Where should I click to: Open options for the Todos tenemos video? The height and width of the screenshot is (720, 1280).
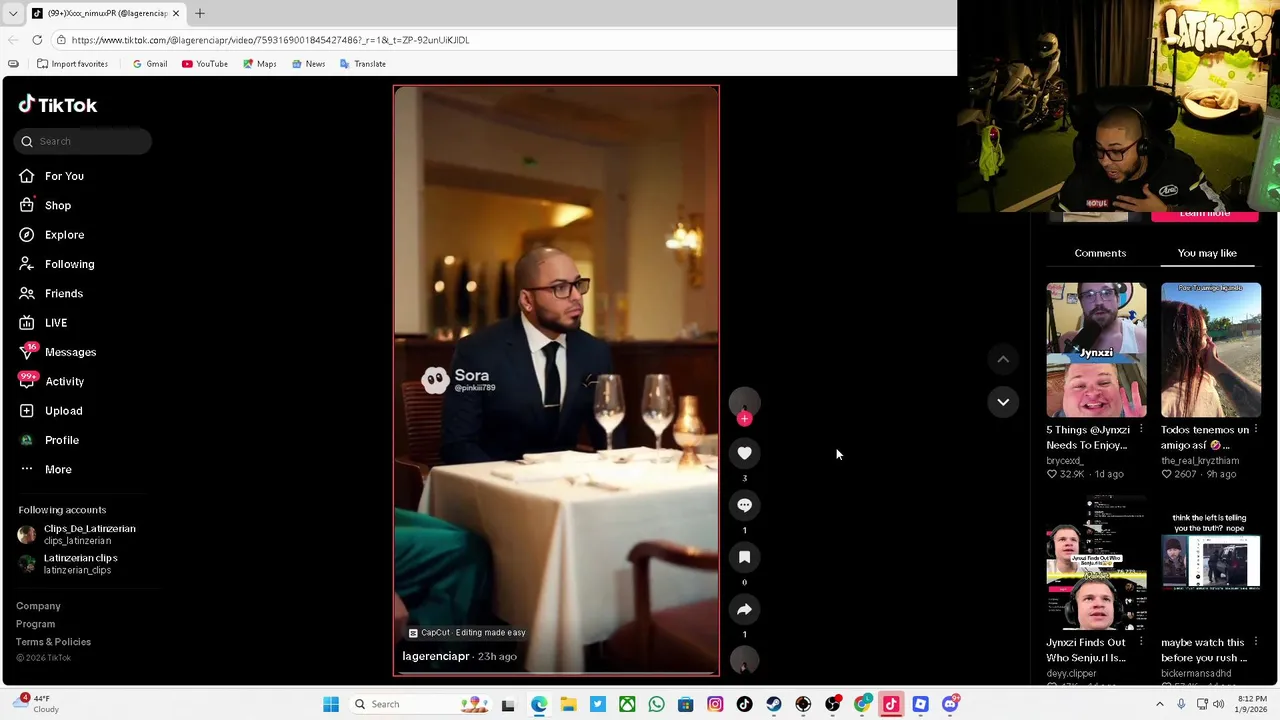coord(1255,430)
